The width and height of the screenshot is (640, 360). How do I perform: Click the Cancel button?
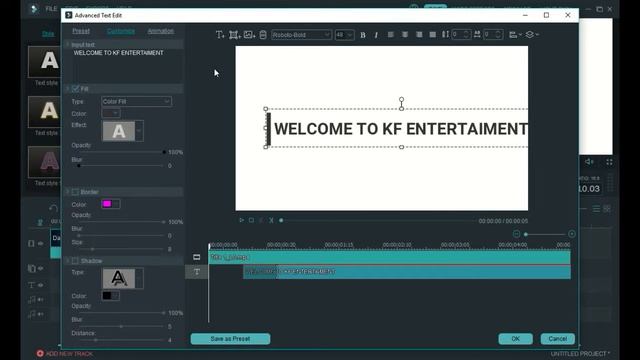coord(558,339)
